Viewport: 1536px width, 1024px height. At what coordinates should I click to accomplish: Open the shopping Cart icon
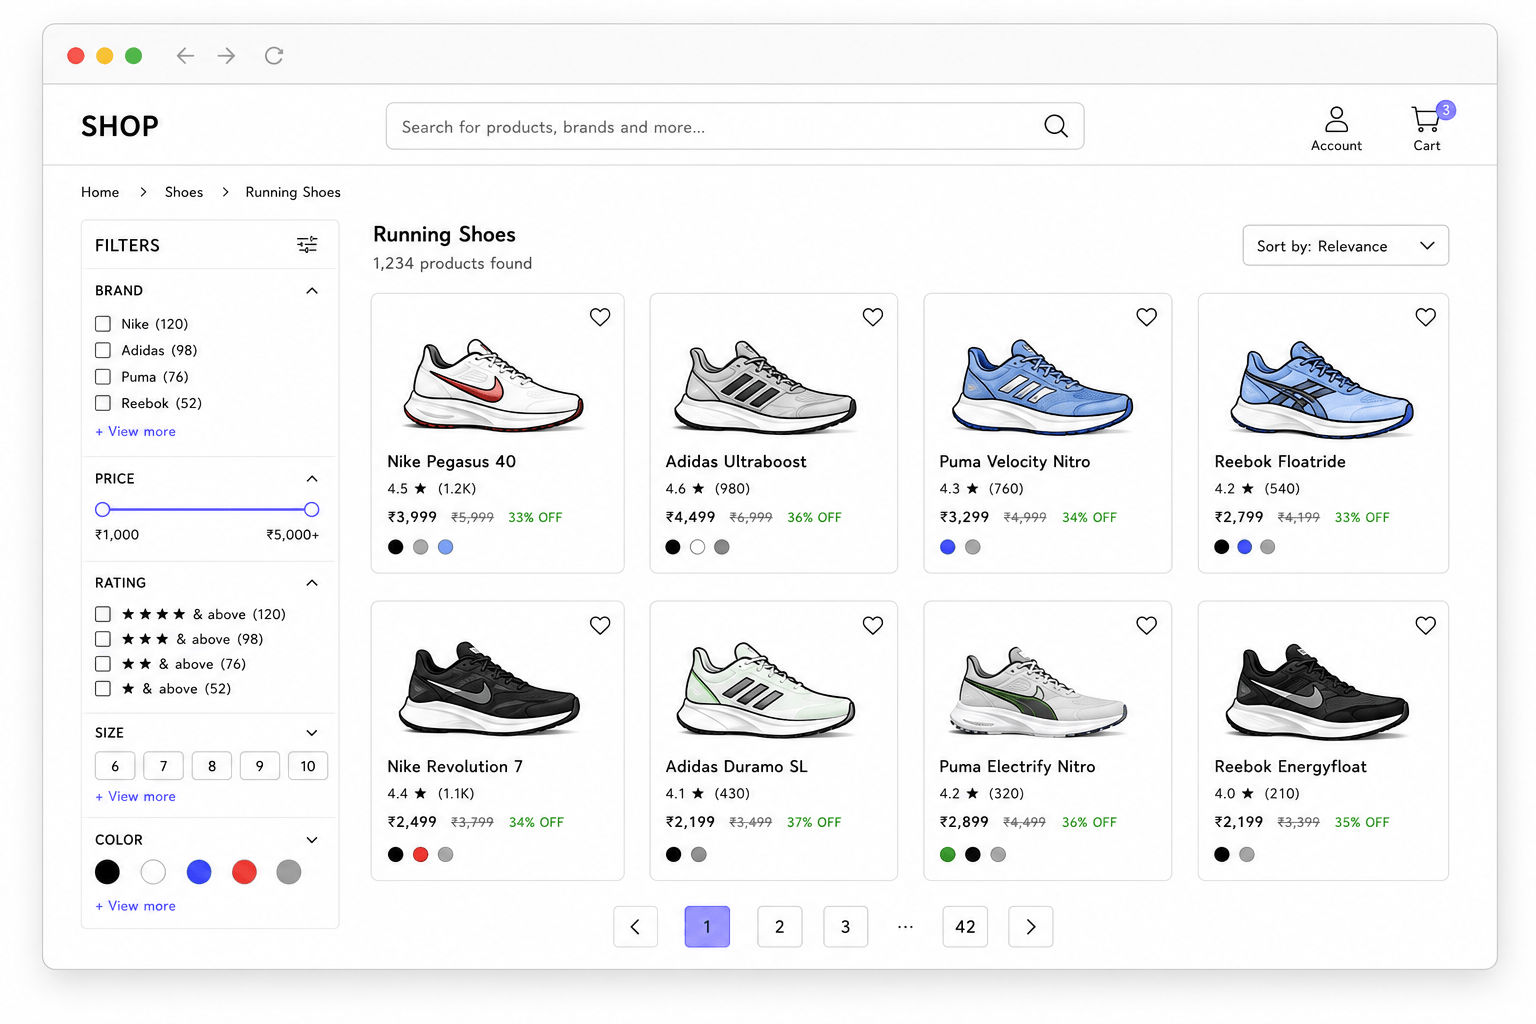[1426, 119]
